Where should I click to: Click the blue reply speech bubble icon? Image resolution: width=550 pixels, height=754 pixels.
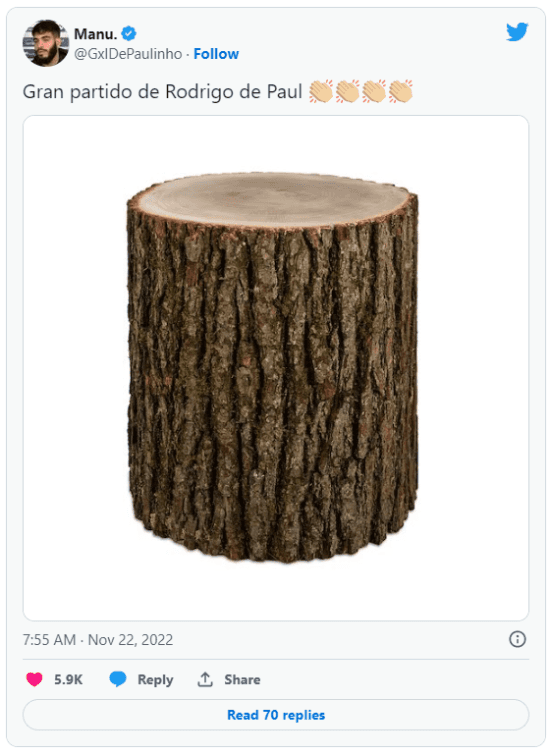coord(118,679)
